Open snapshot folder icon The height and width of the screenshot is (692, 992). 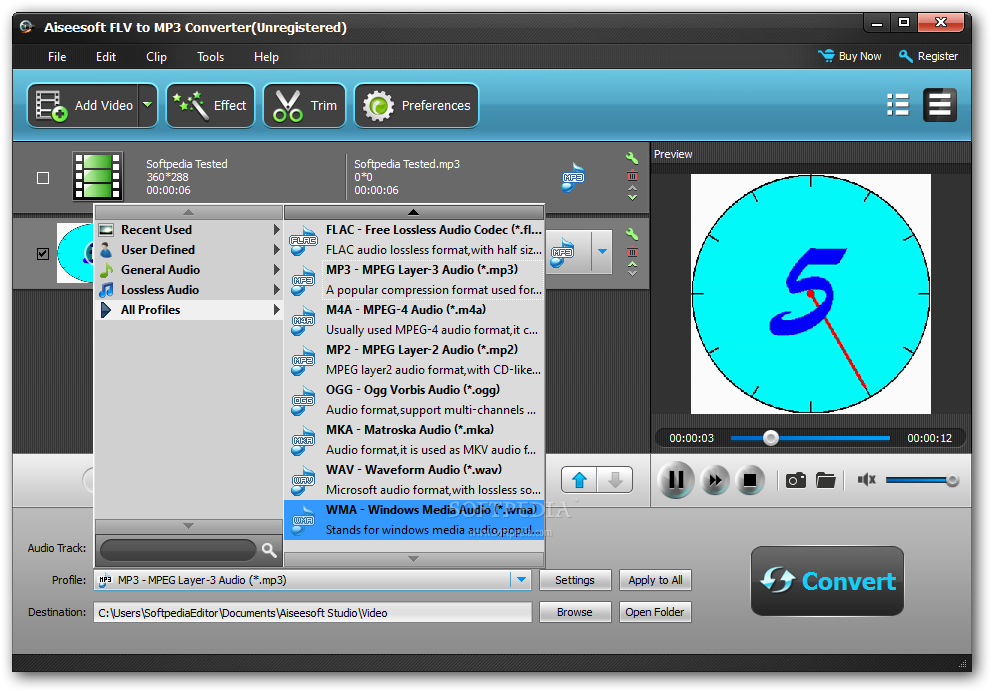coord(826,481)
